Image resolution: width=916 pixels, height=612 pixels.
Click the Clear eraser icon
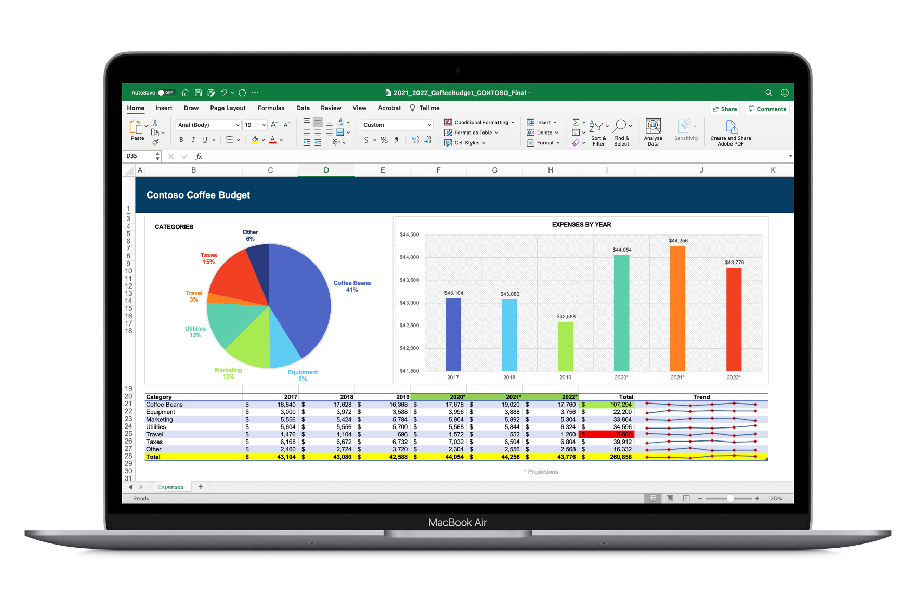[575, 142]
